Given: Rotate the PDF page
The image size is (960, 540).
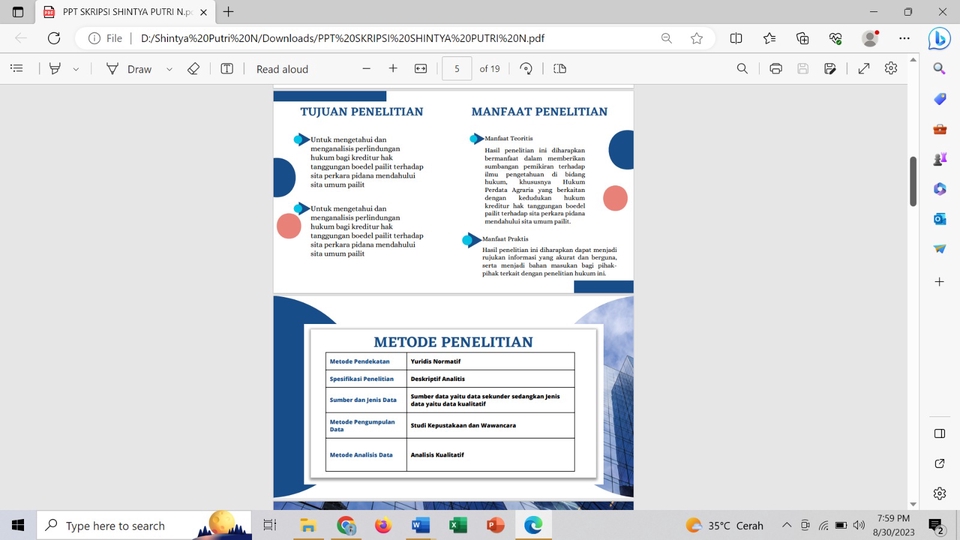Looking at the screenshot, I should [526, 69].
